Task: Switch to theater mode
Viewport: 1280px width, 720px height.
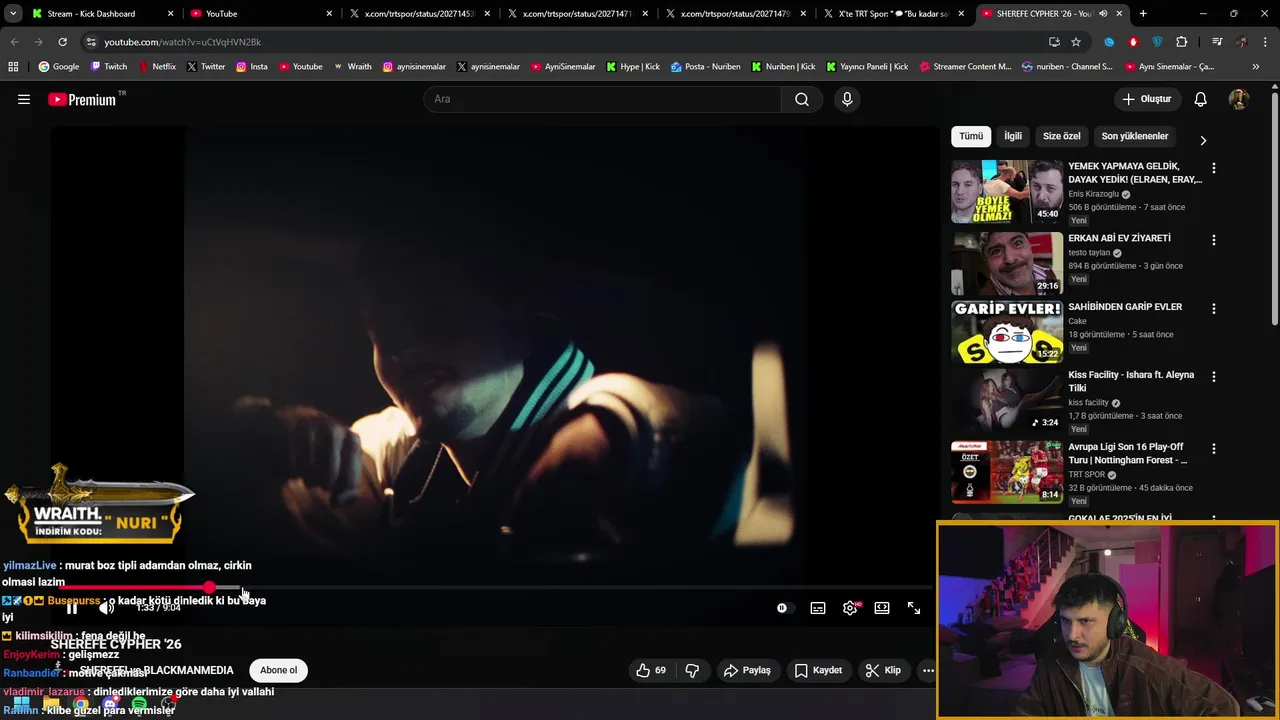Action: pos(882,608)
